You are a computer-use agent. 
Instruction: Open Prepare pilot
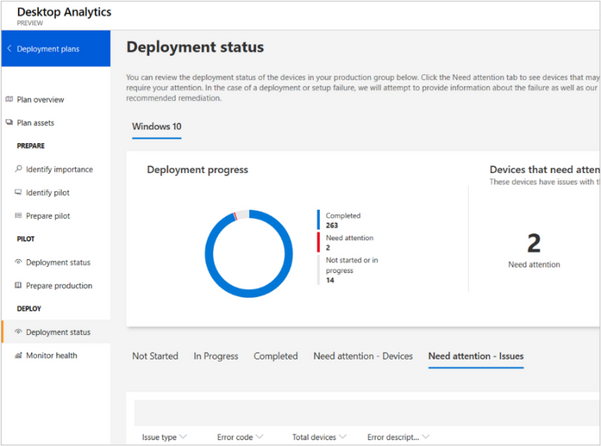(x=48, y=216)
